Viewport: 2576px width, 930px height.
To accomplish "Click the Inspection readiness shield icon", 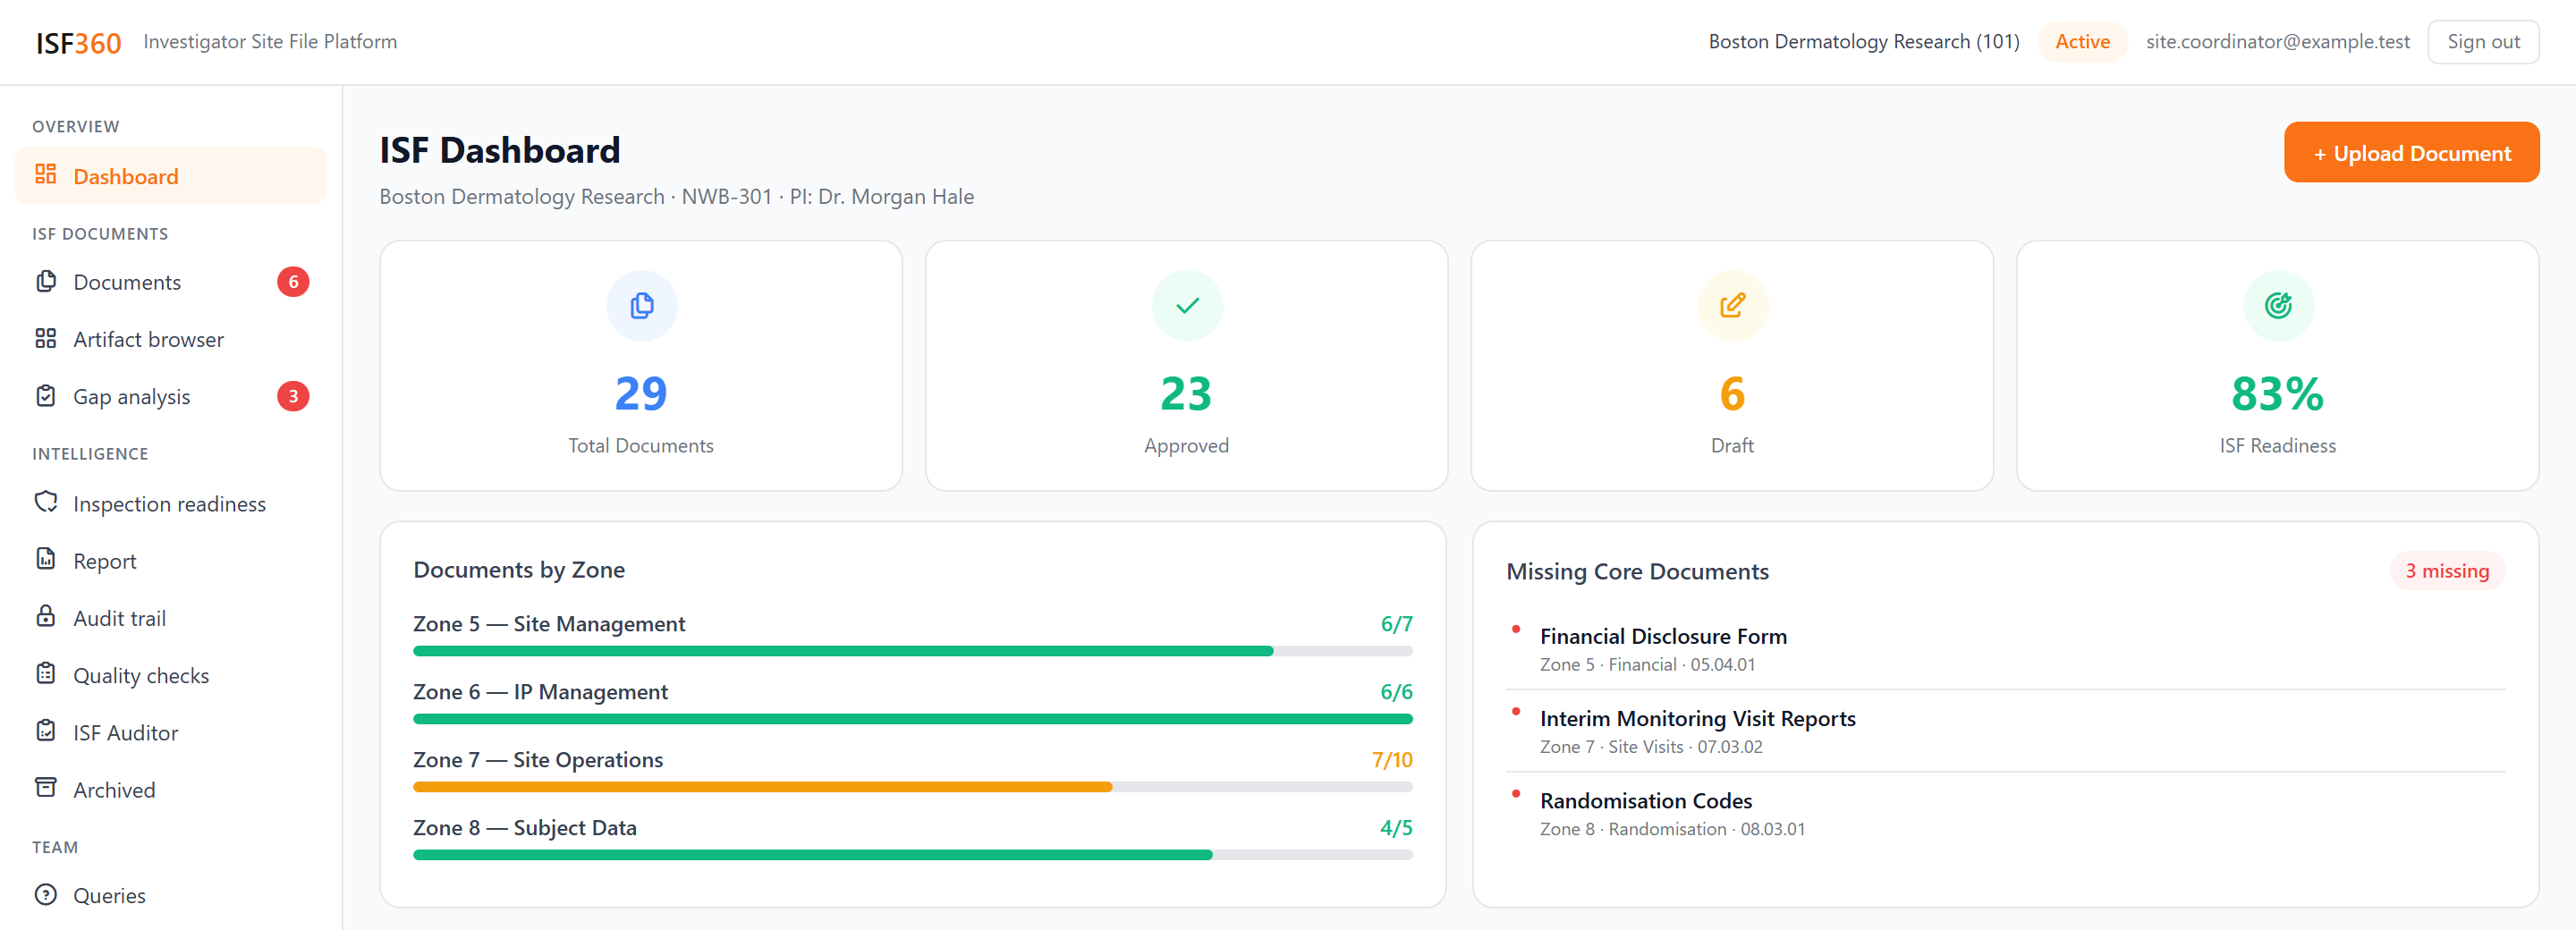I will click(x=45, y=502).
